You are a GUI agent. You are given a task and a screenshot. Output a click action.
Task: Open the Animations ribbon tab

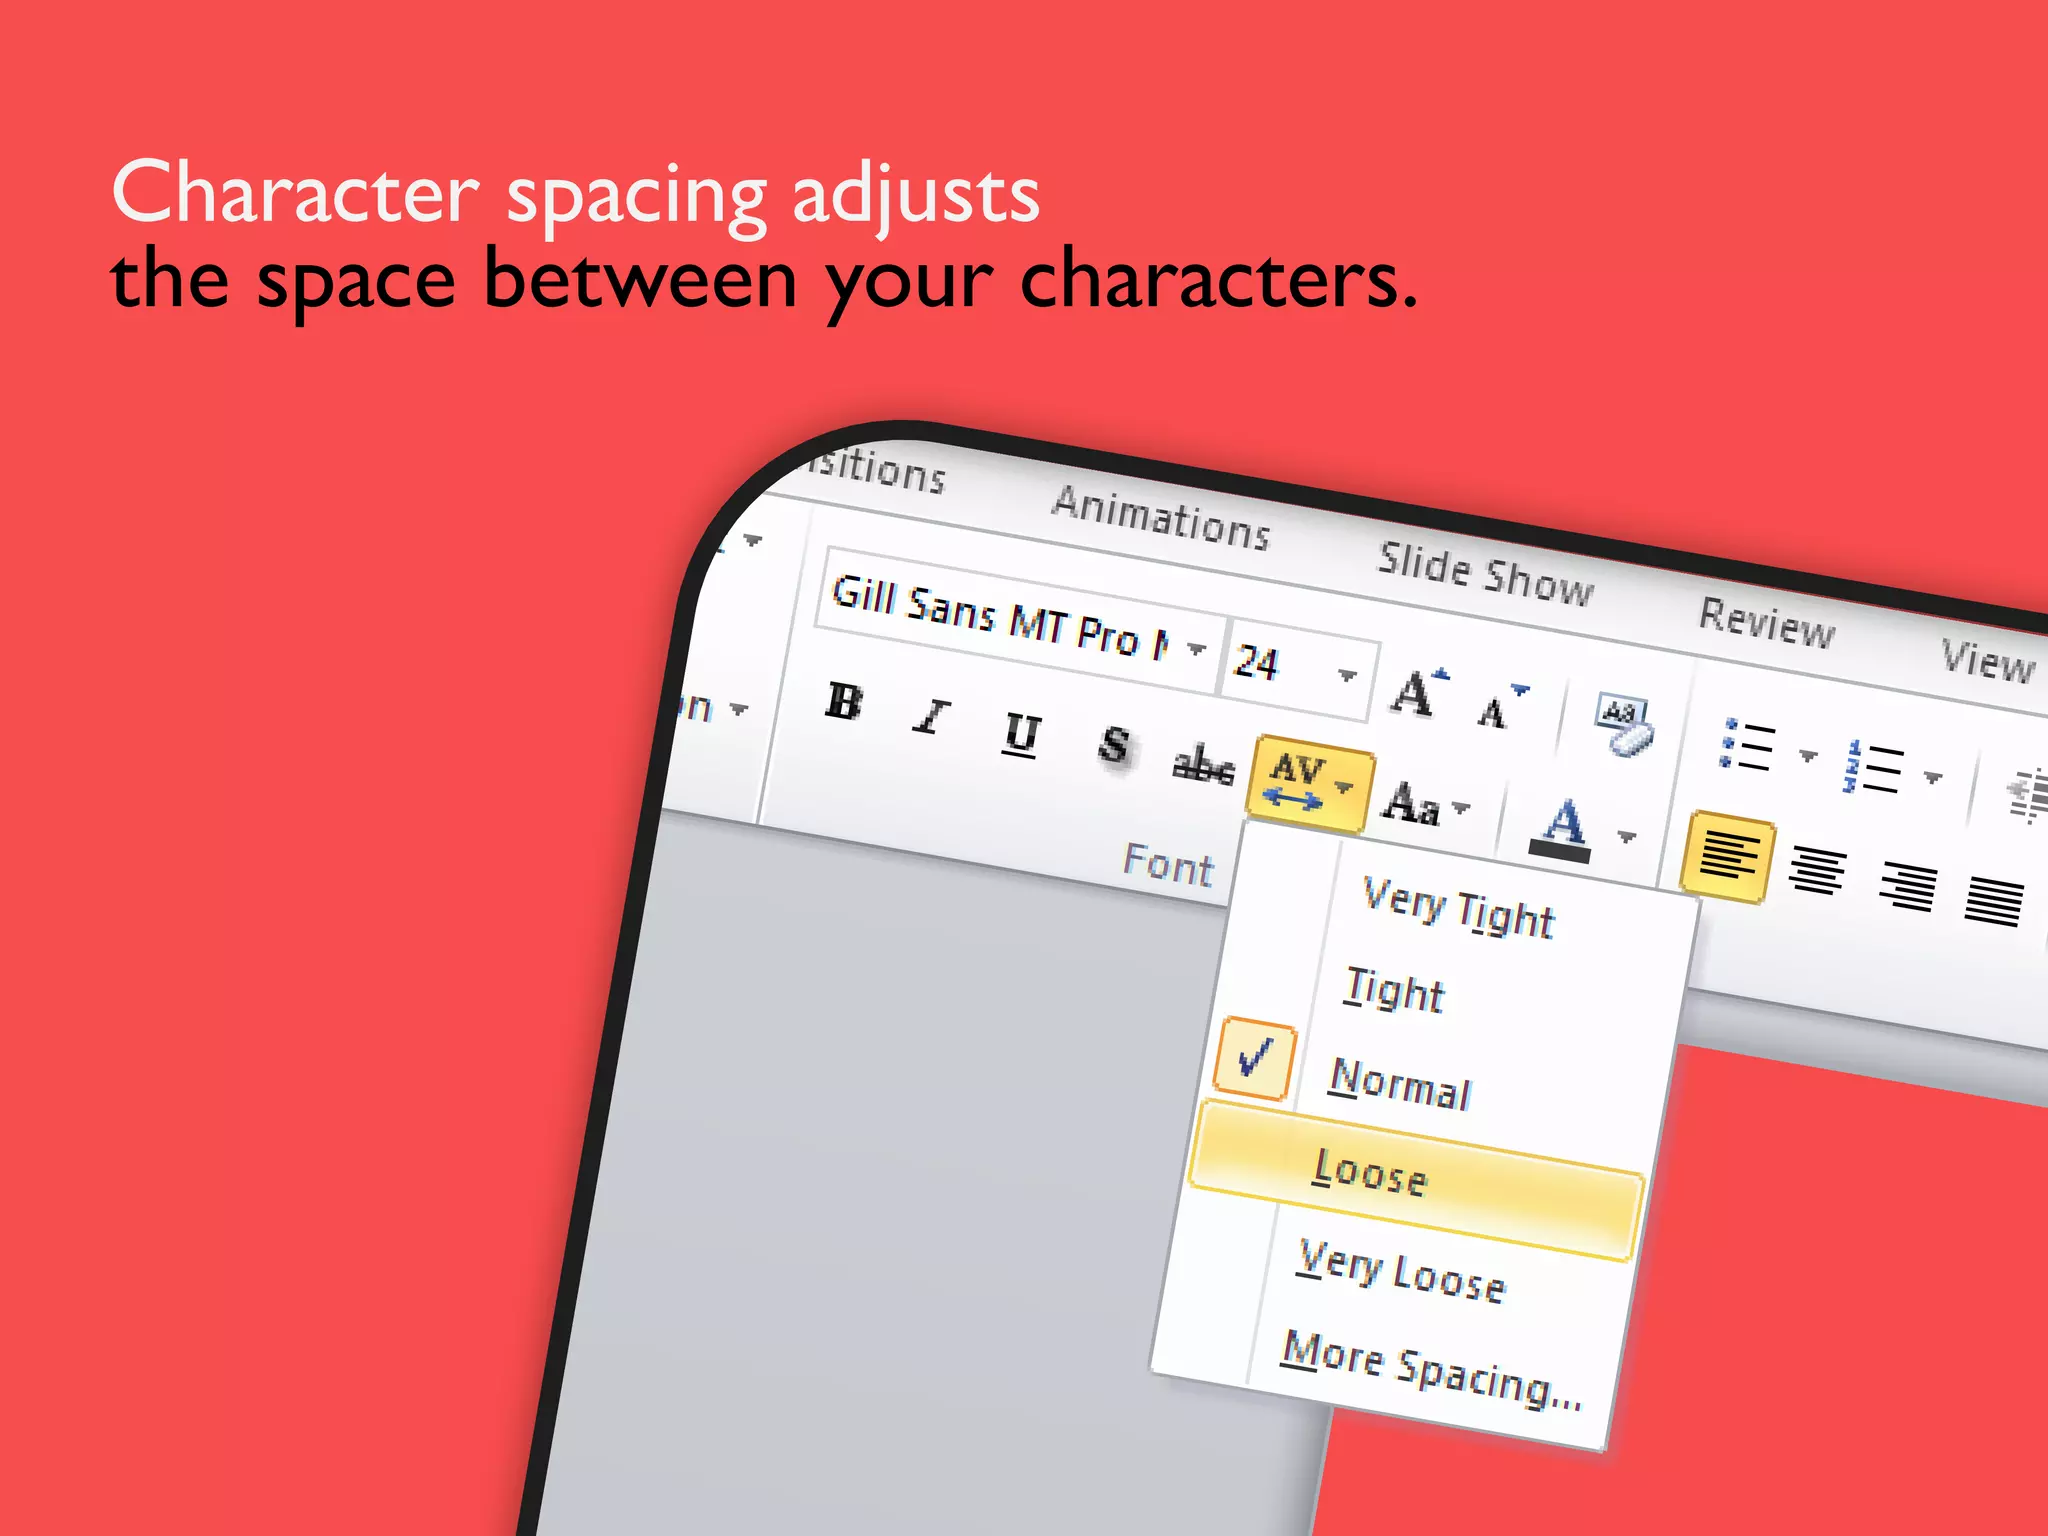tap(1161, 519)
